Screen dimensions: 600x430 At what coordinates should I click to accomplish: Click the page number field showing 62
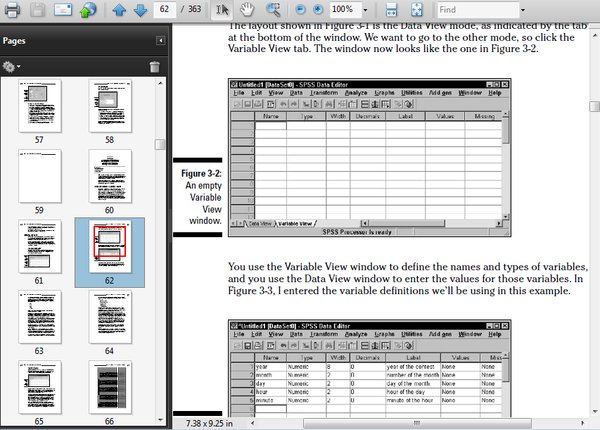[165, 10]
